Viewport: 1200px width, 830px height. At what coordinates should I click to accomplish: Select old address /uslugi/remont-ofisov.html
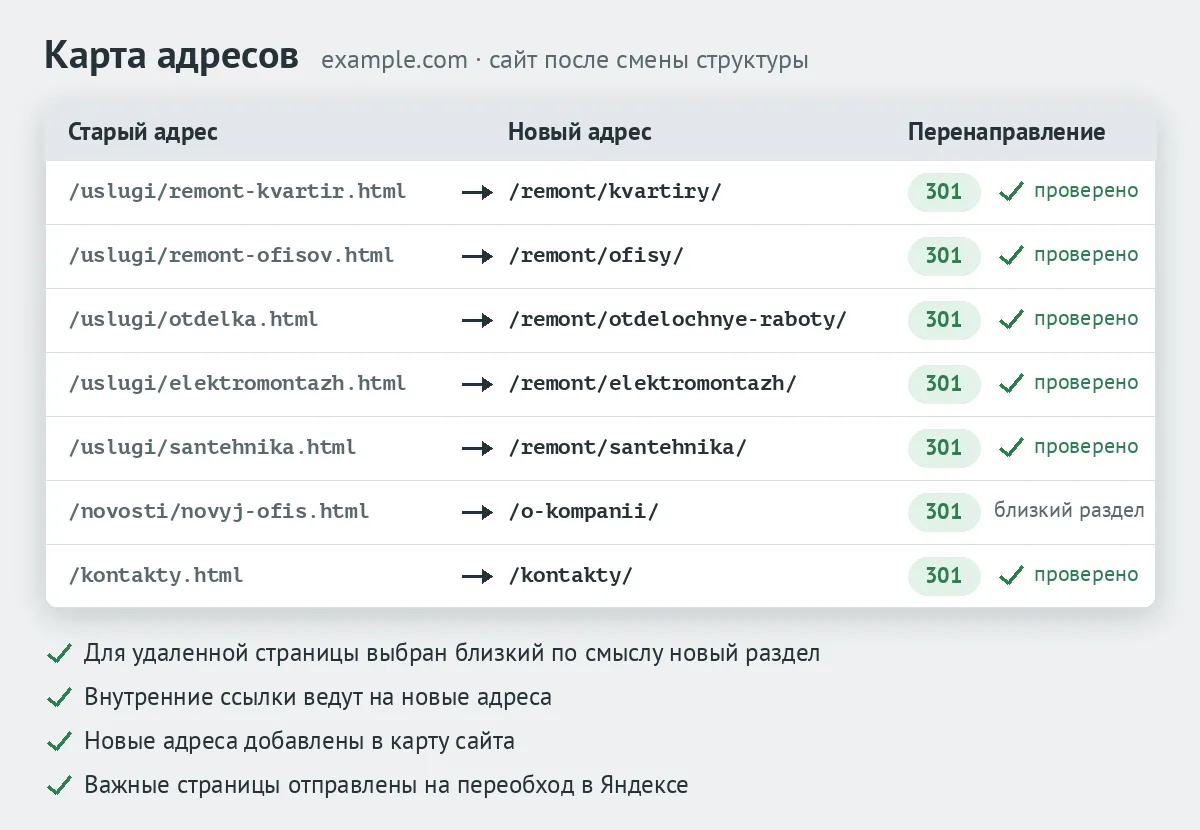coord(231,256)
